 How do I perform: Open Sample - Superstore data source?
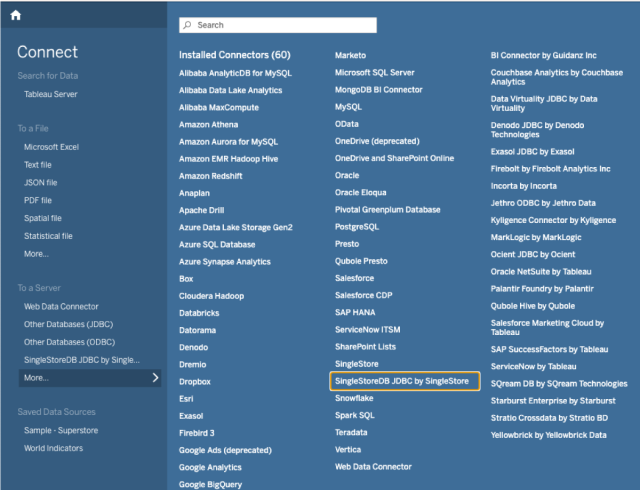pyautogui.click(x=61, y=430)
